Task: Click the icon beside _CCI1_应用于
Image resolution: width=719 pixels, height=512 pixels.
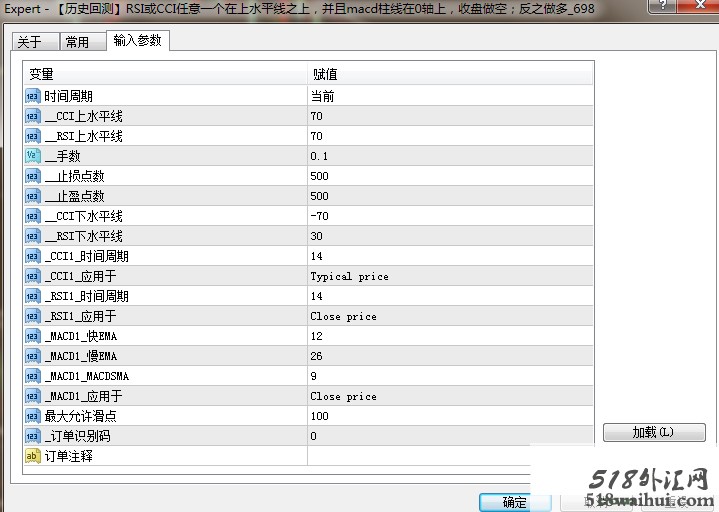Action: click(33, 276)
